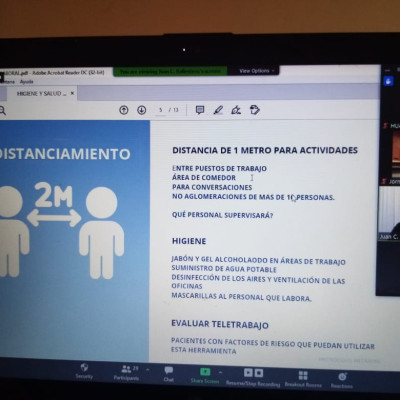
Task: Open the View Options dropdown
Action: (257, 71)
